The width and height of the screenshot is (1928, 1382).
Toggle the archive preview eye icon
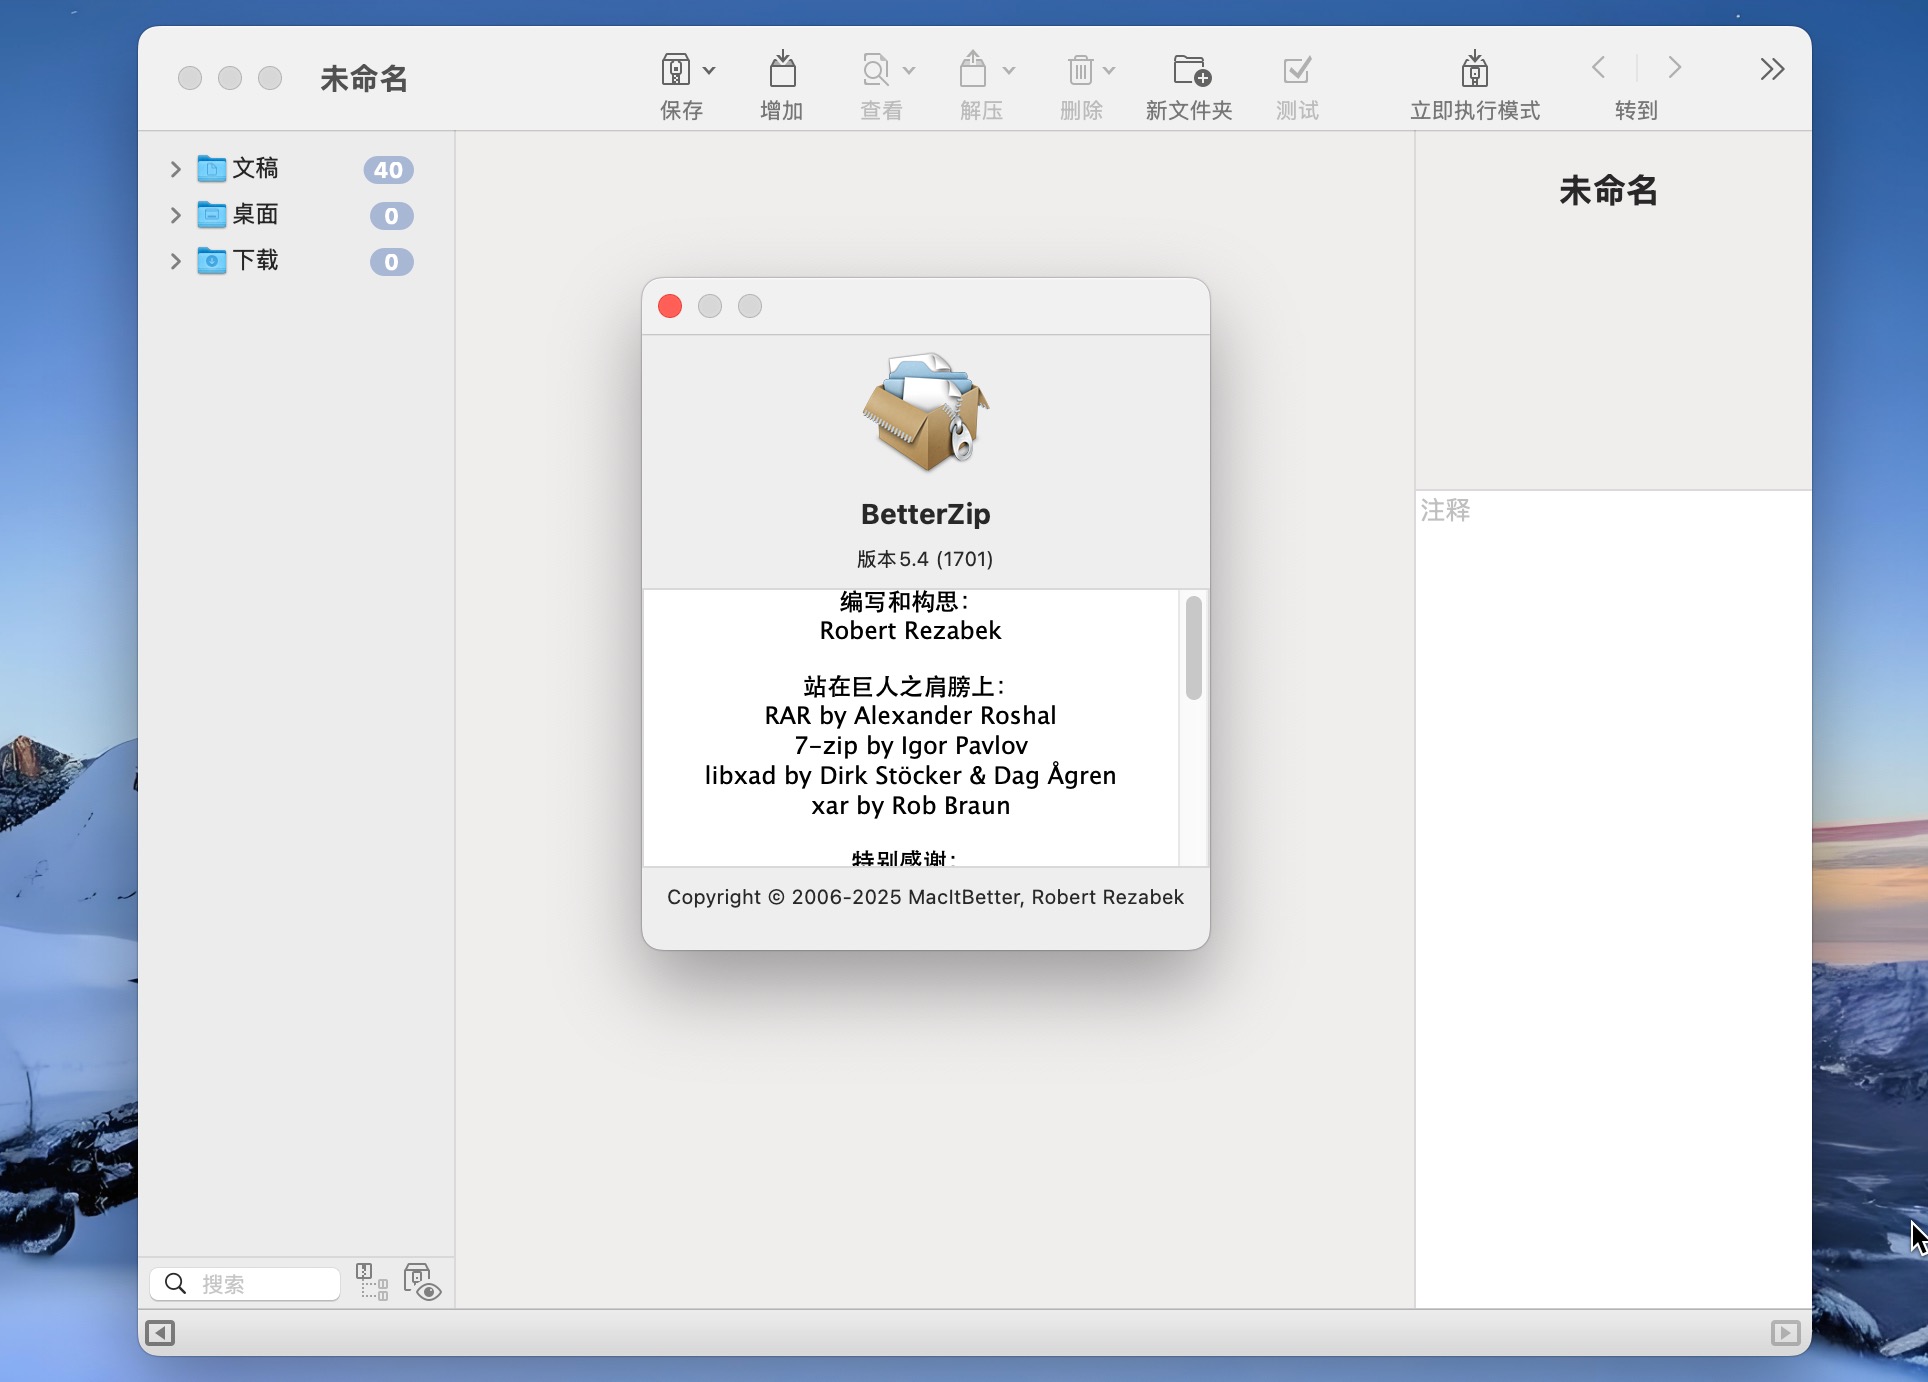pos(422,1282)
